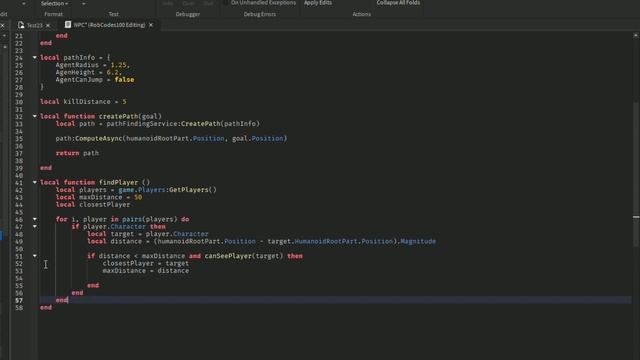The image size is (640, 360).
Task: Click 'pairs(players)' on line 46
Action: pyautogui.click(x=150, y=219)
